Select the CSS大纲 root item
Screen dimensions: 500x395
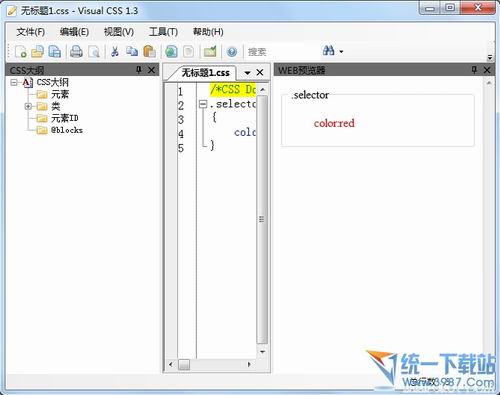point(53,82)
